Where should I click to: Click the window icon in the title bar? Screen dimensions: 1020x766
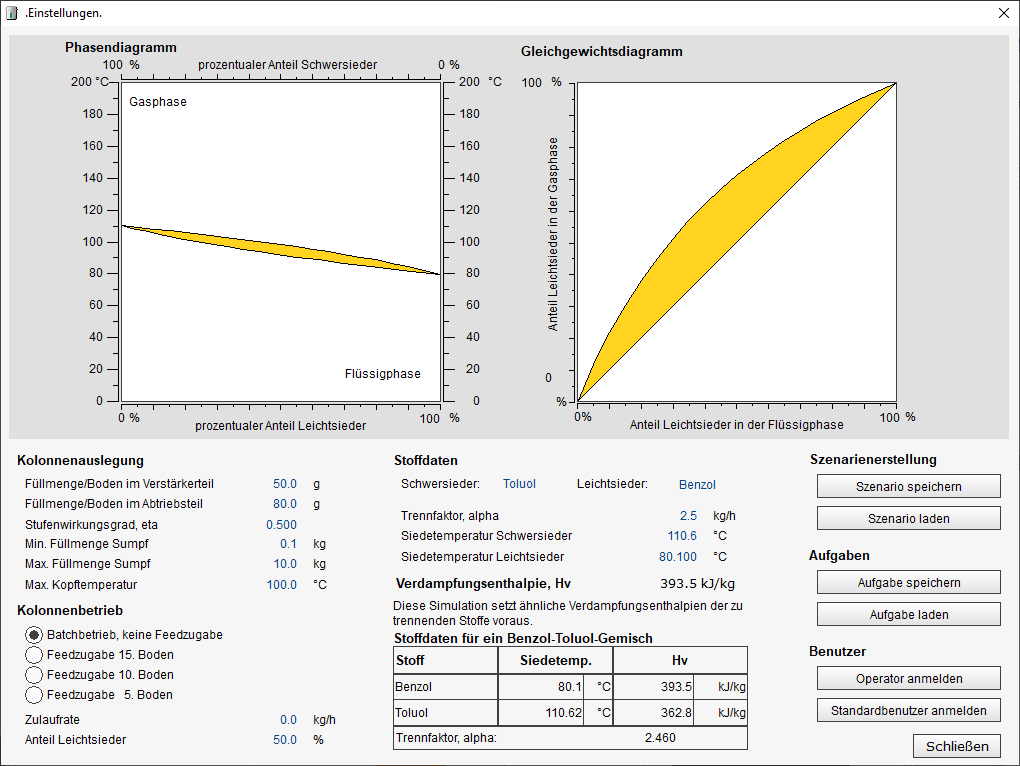[x=12, y=13]
